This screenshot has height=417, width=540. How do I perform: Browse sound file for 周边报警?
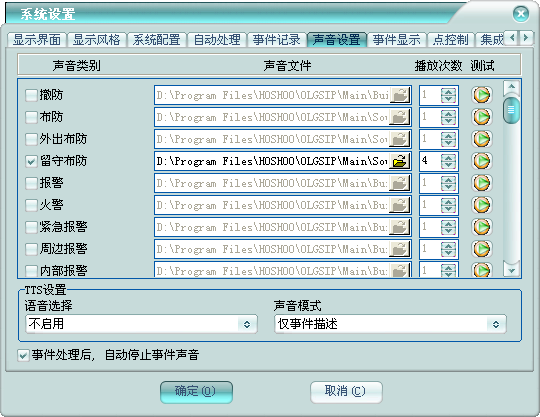[x=399, y=249]
